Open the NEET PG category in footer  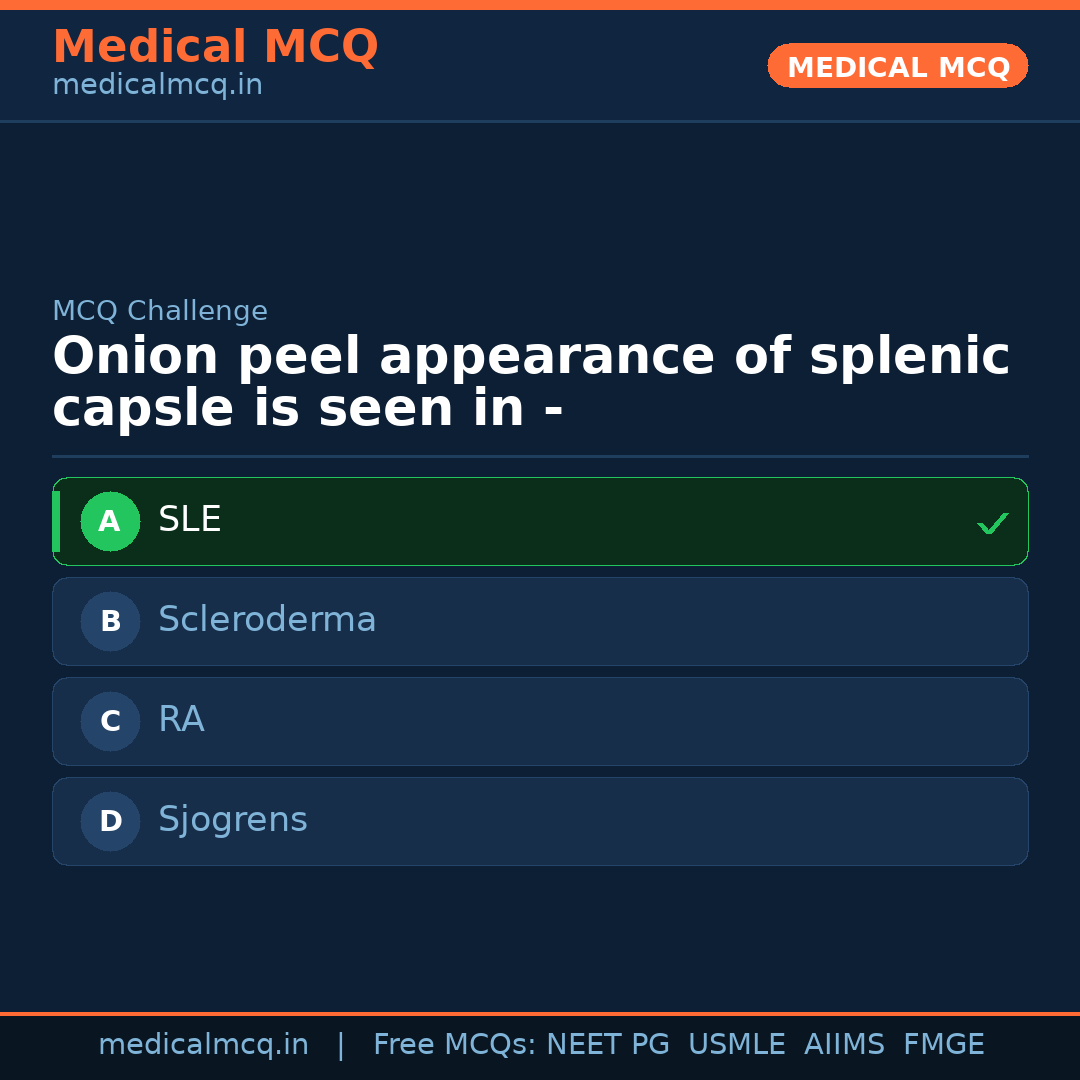607,1043
